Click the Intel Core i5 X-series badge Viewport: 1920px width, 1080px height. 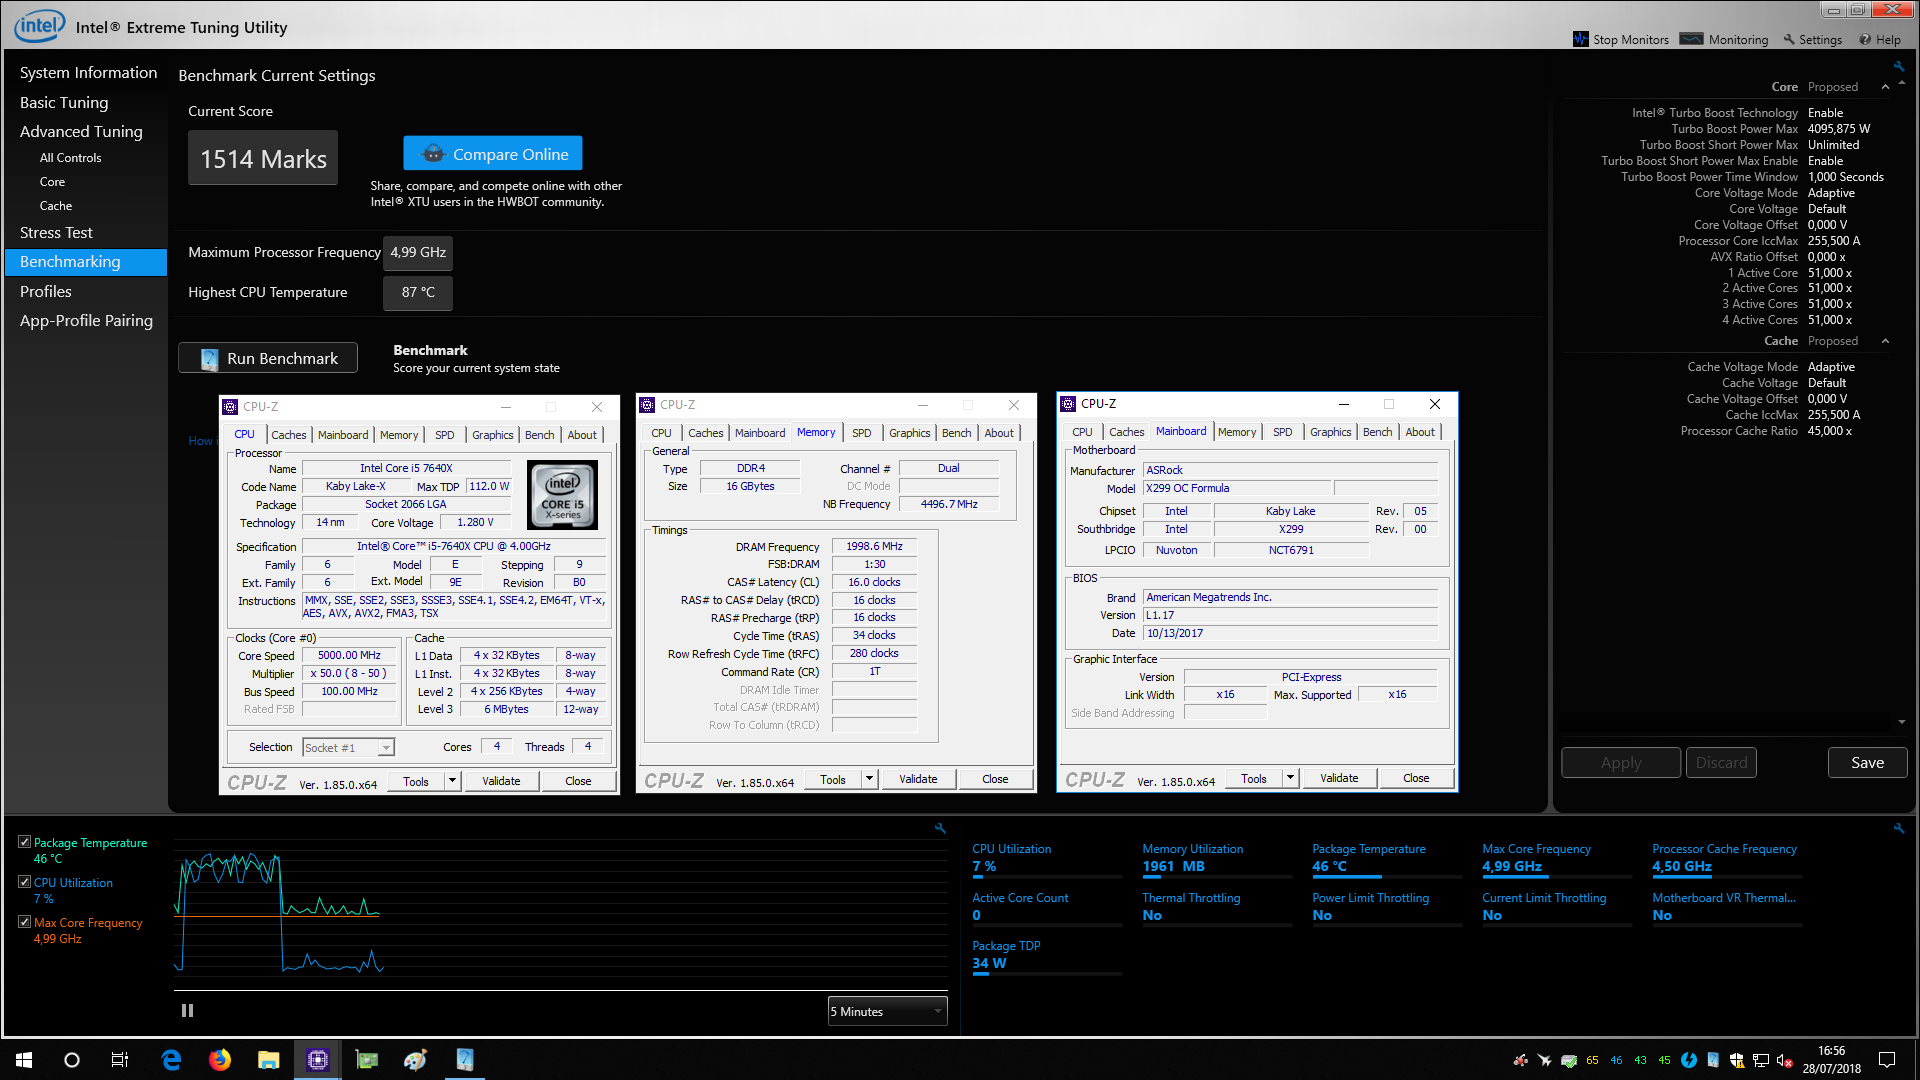[x=562, y=495]
